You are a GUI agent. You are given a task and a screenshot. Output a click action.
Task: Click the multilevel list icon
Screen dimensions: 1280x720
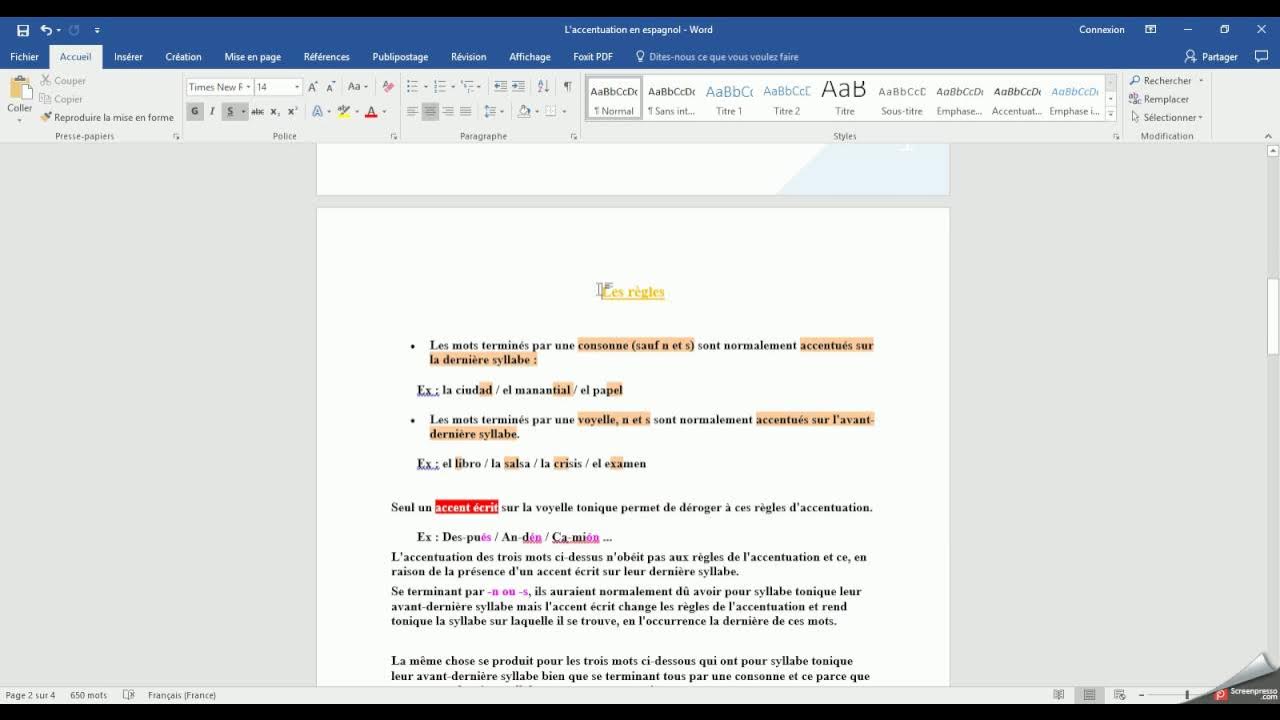[467, 87]
